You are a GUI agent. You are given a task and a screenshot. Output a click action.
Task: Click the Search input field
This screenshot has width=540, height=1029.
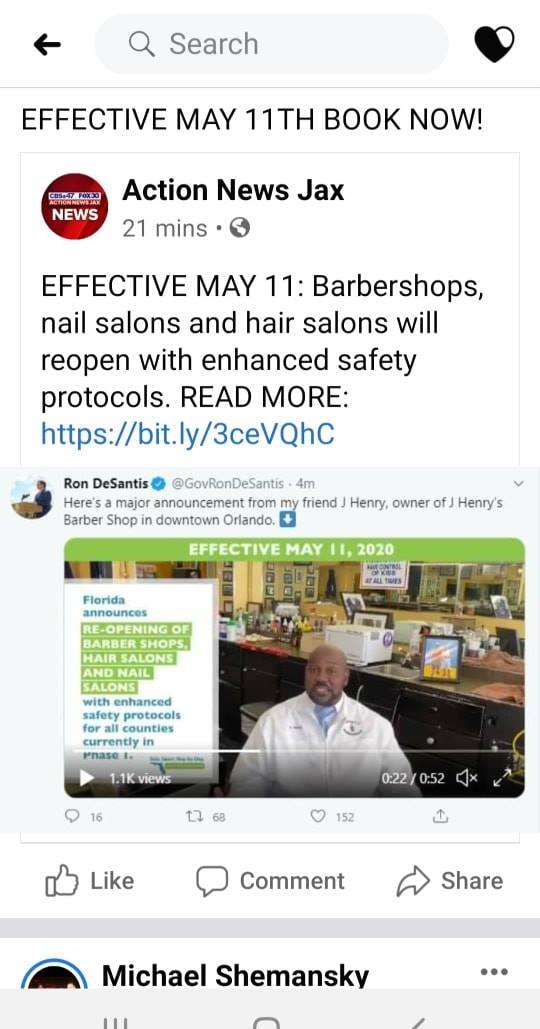[272, 44]
